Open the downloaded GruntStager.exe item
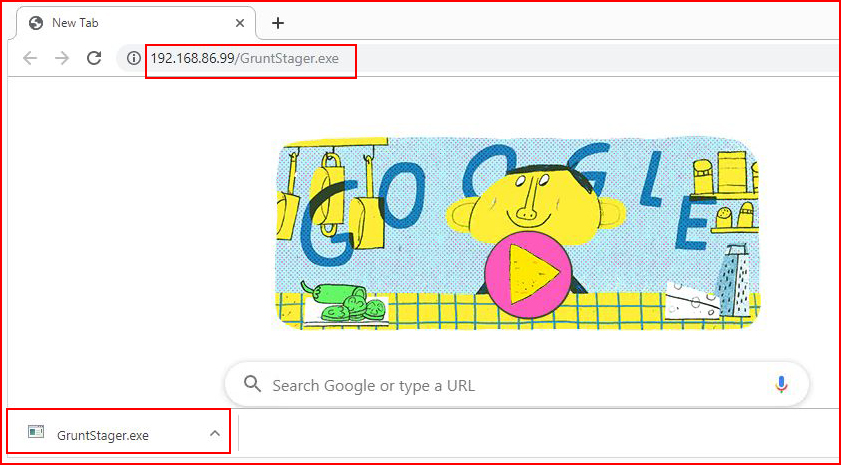This screenshot has height=465, width=841. point(103,435)
